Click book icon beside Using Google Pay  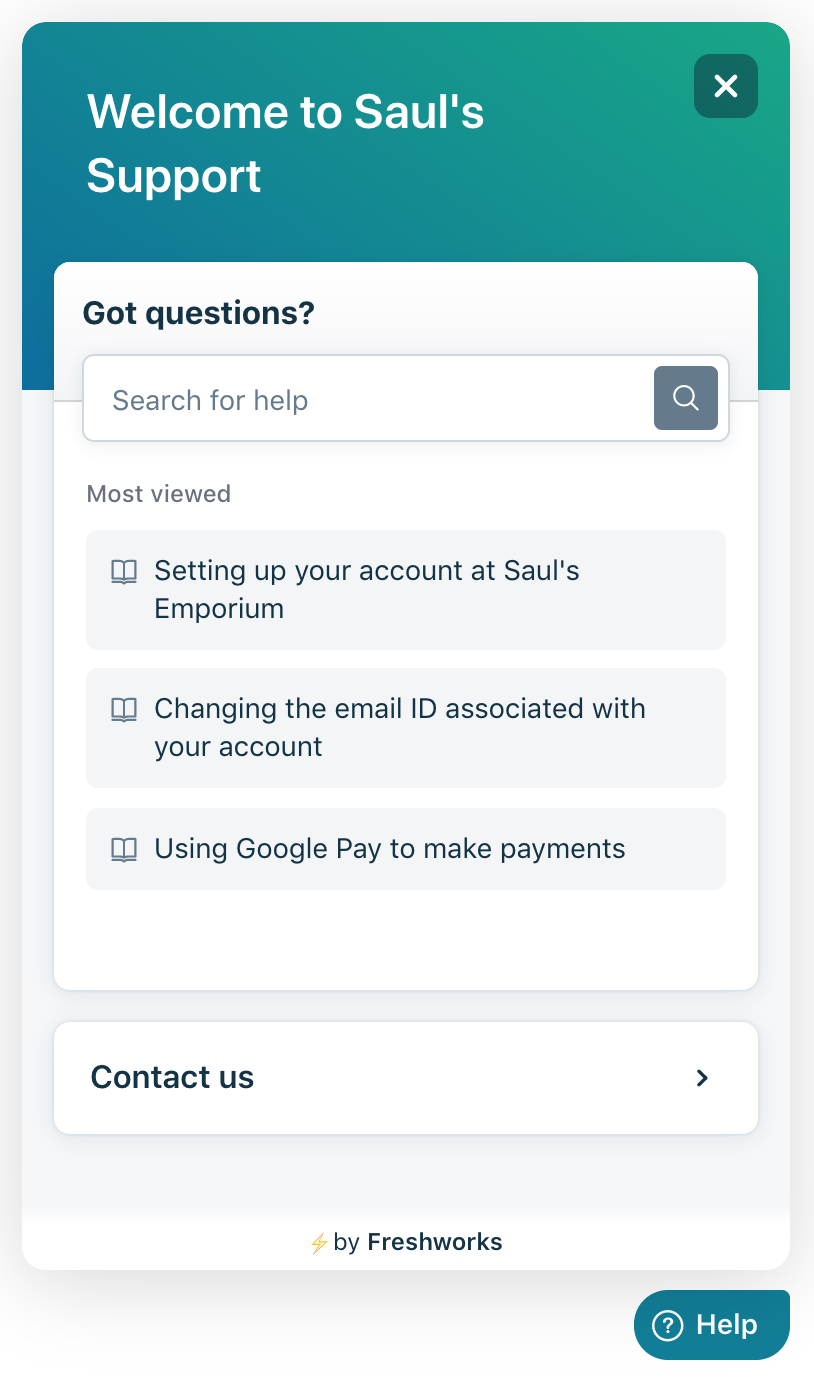[124, 850]
